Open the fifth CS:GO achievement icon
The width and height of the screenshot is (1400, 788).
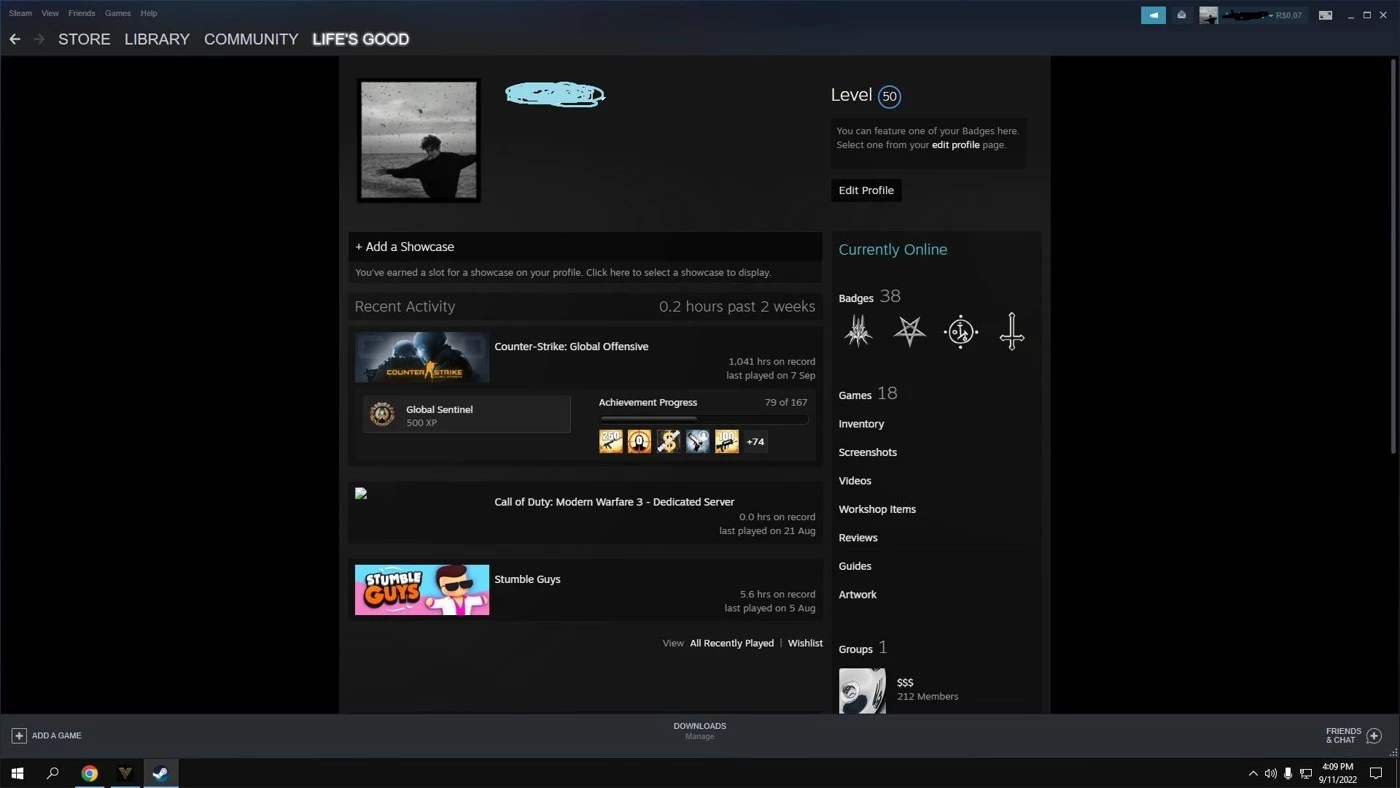(726, 441)
